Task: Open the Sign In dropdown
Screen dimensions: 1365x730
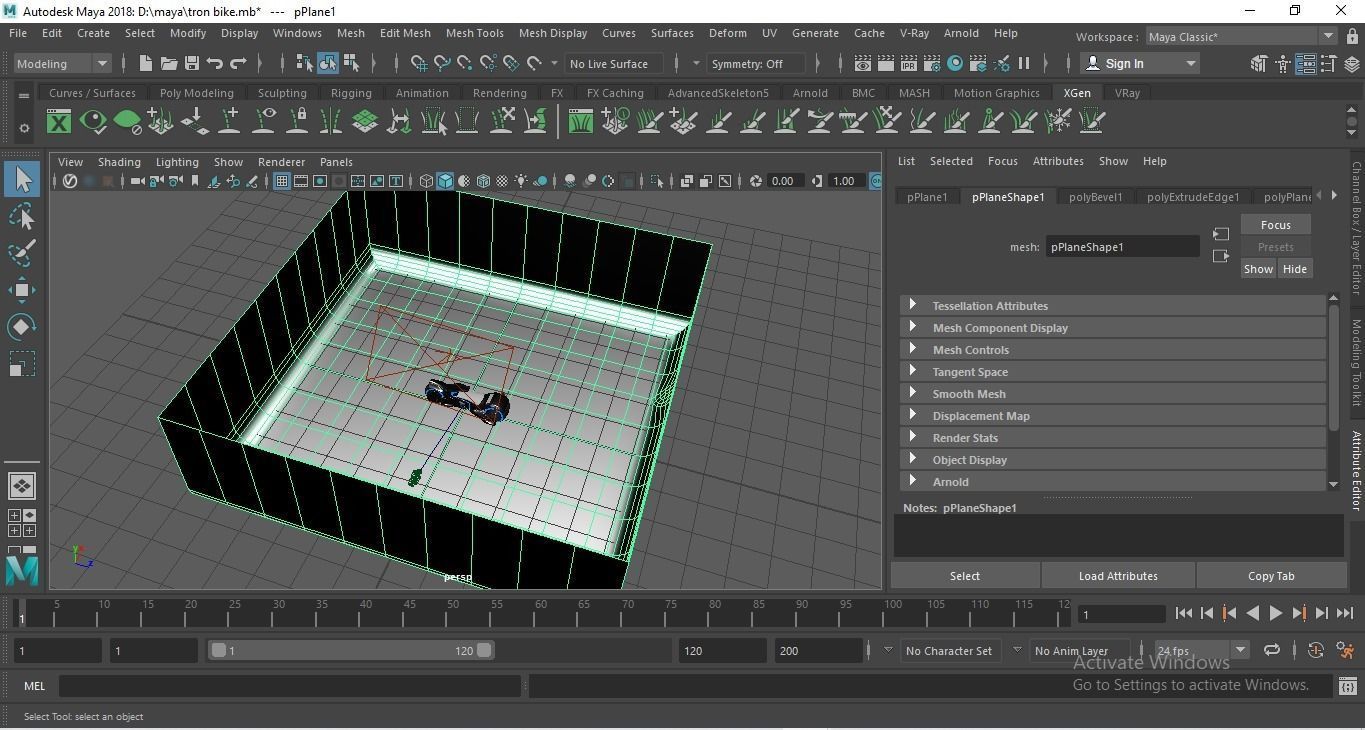Action: click(x=1141, y=63)
